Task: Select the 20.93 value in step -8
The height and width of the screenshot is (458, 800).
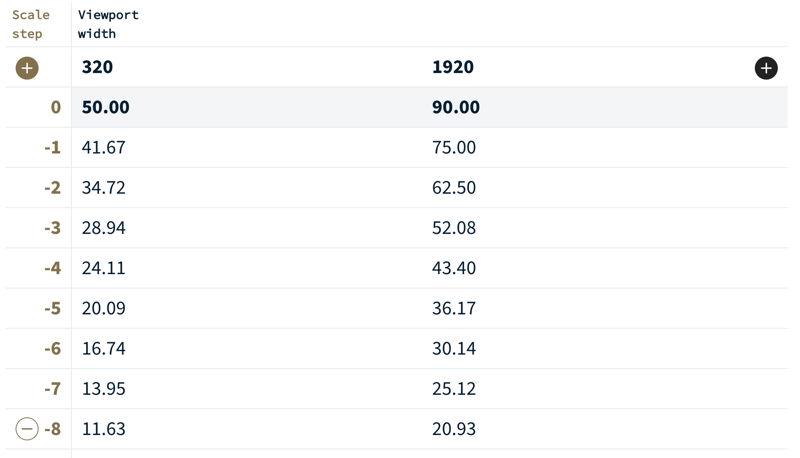Action: pos(454,429)
